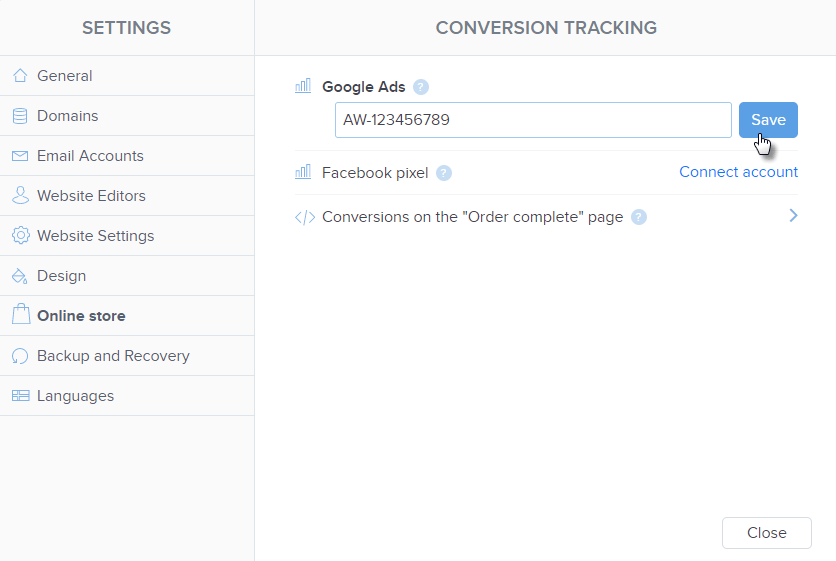
Task: Focus the Google Ads ID input field
Action: click(x=532, y=120)
